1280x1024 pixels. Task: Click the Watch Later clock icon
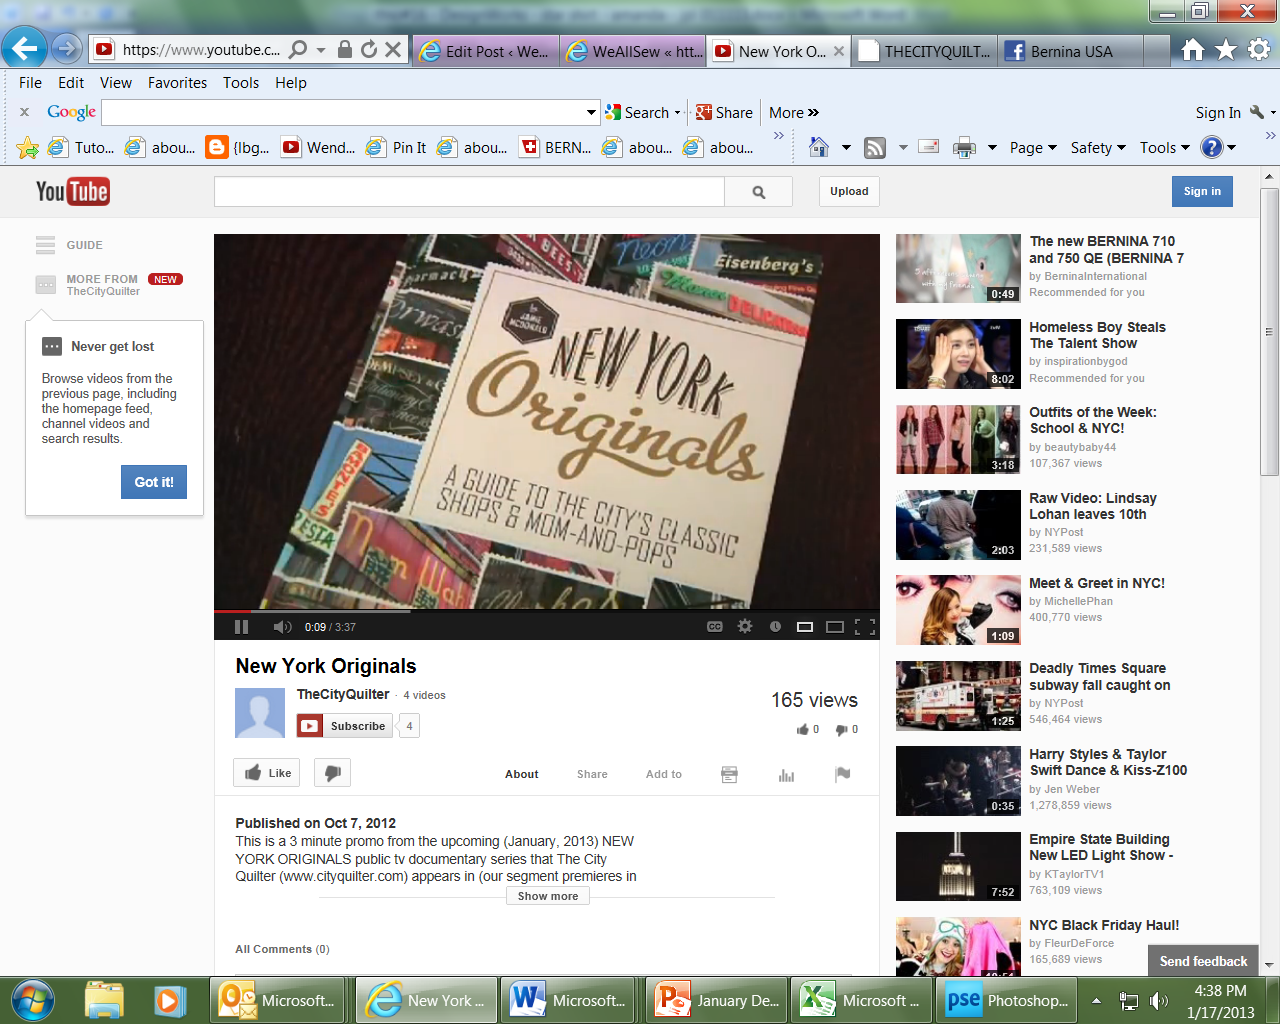(775, 627)
